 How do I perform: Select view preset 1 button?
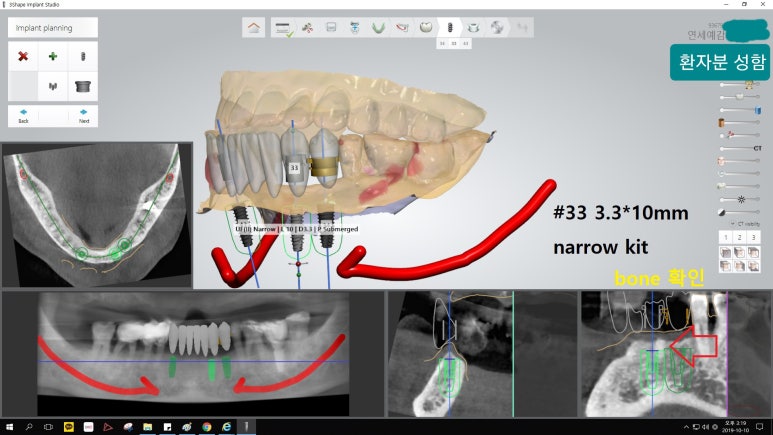tap(725, 237)
